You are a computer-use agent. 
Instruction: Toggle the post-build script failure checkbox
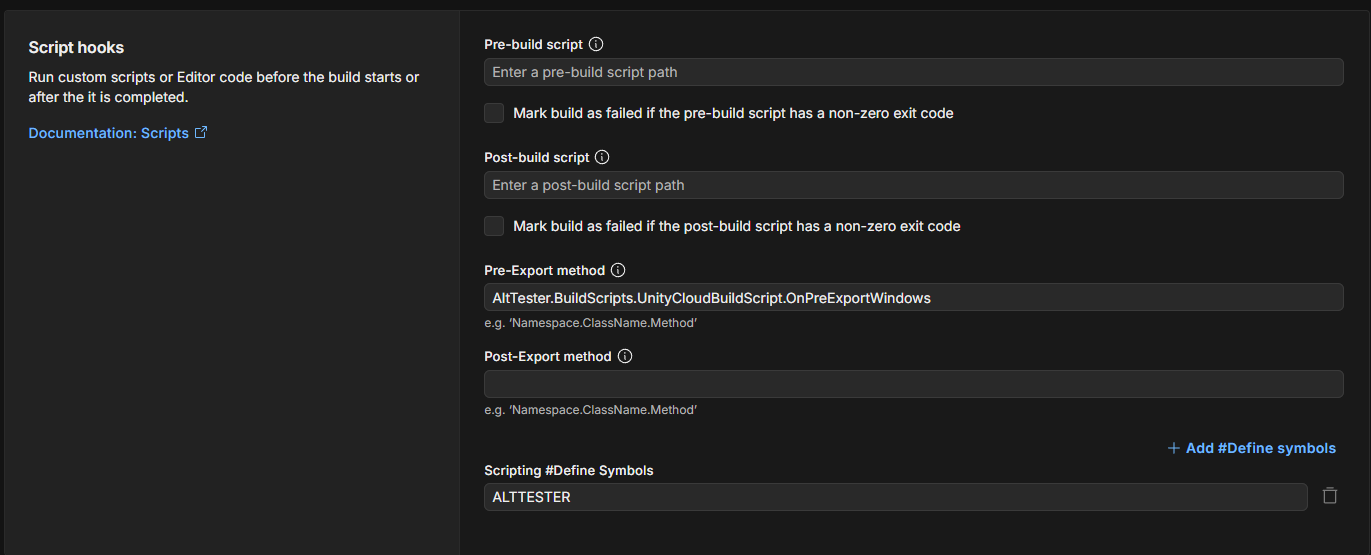click(494, 226)
